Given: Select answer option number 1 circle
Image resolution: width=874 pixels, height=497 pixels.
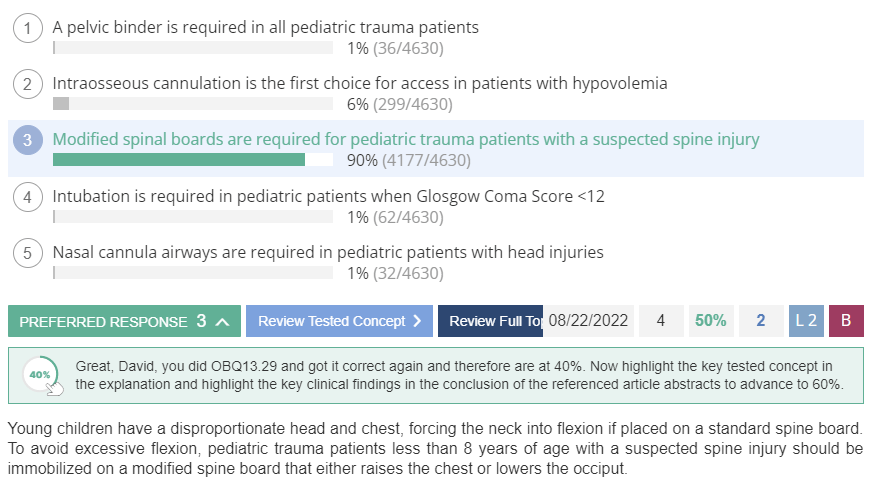Looking at the screenshot, I should pos(27,28).
